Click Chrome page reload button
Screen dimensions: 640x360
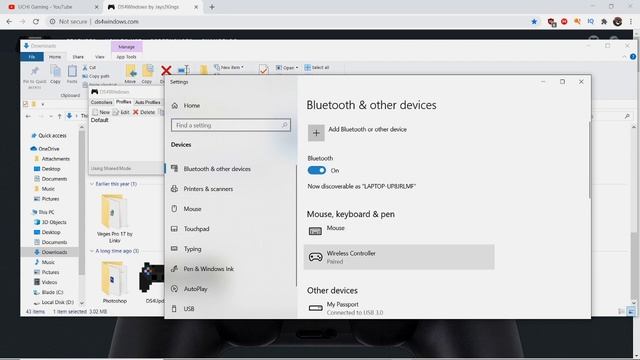36,22
